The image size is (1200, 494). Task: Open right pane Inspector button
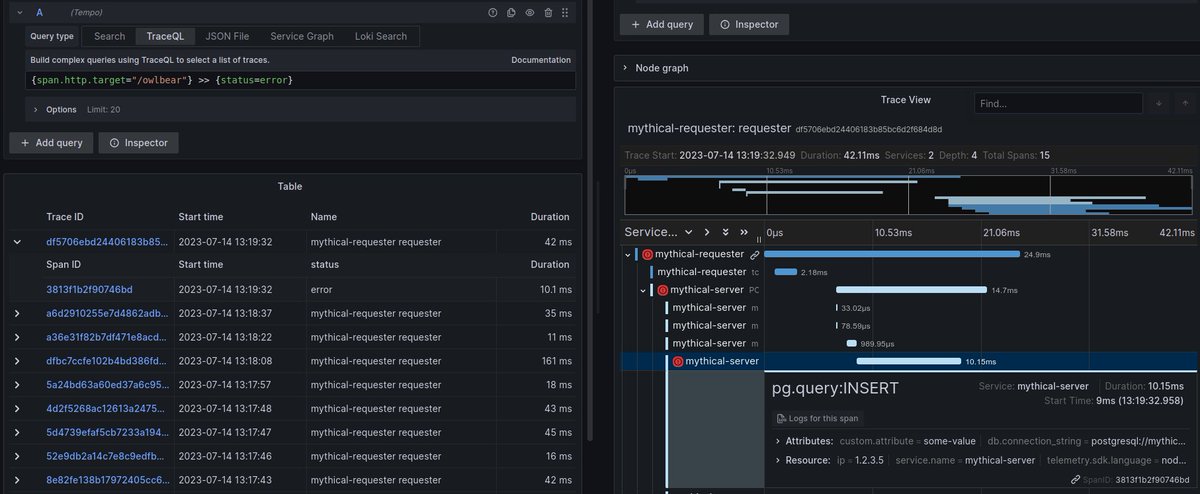click(x=749, y=24)
